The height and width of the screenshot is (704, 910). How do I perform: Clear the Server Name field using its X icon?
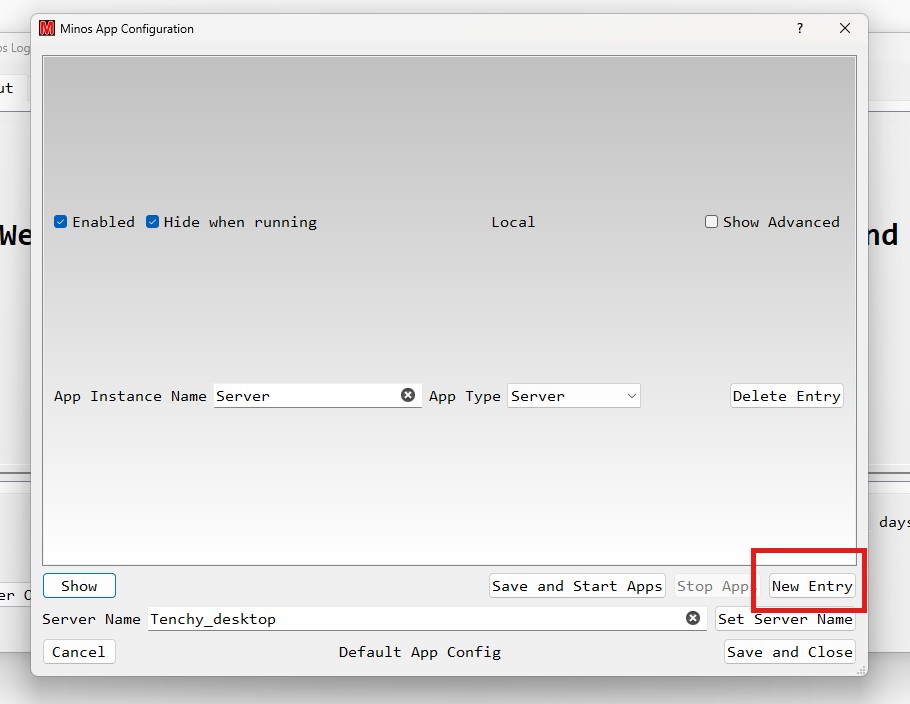[x=693, y=618]
